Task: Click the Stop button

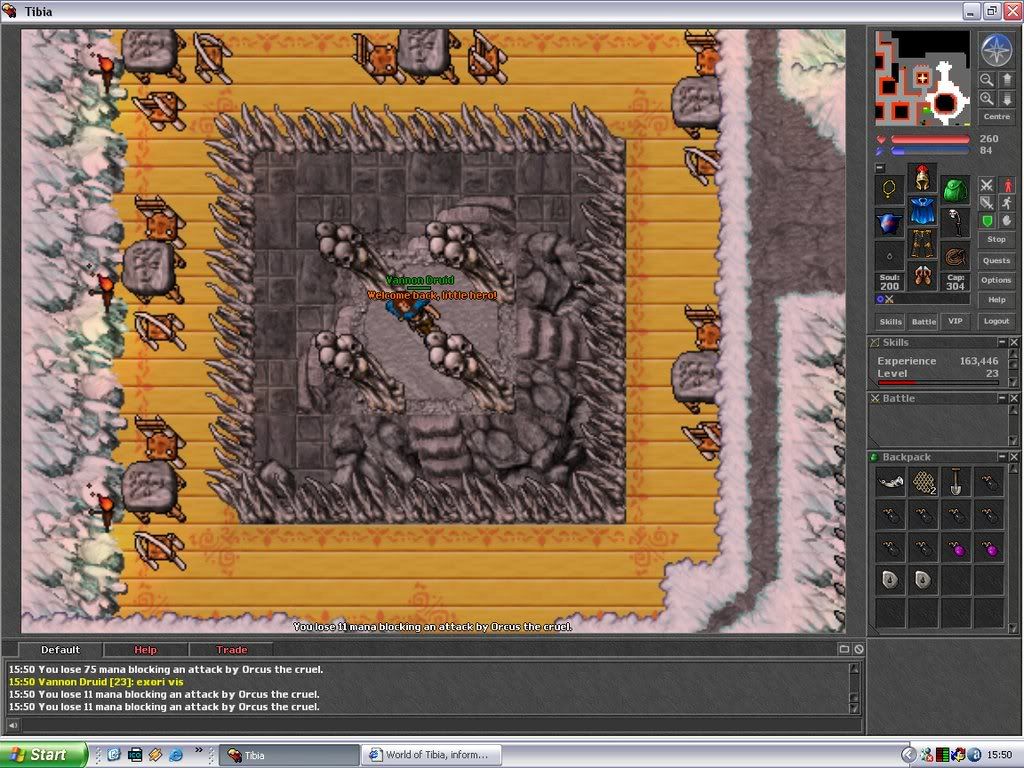Action: point(997,240)
